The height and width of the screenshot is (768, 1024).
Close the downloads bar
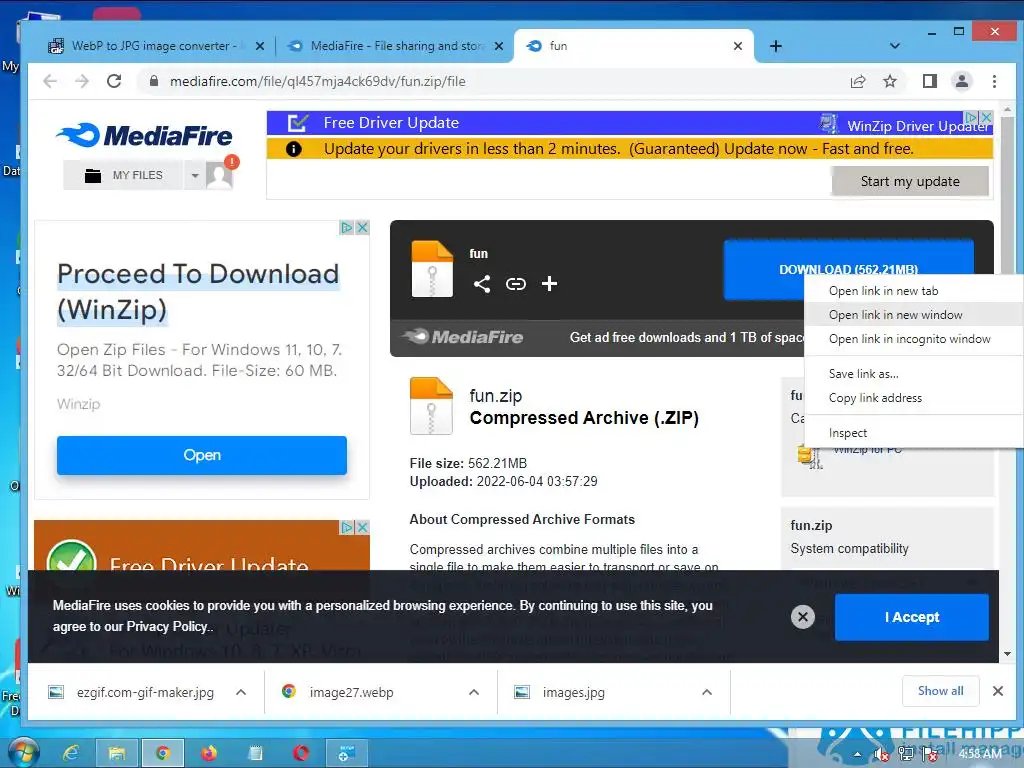(997, 691)
